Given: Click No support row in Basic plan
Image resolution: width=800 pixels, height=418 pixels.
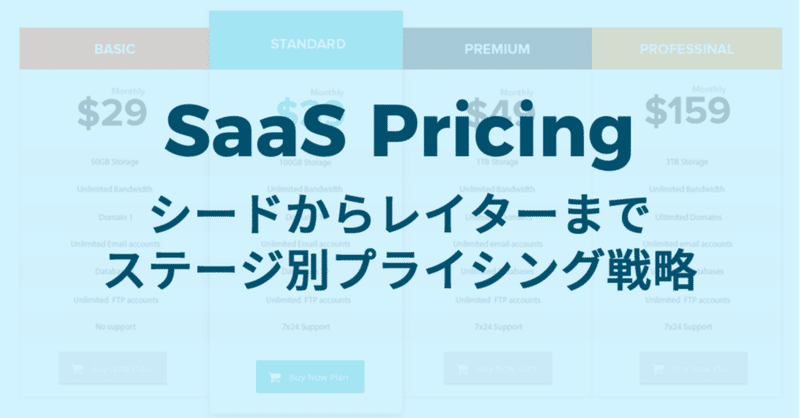Looking at the screenshot, I should [x=114, y=327].
